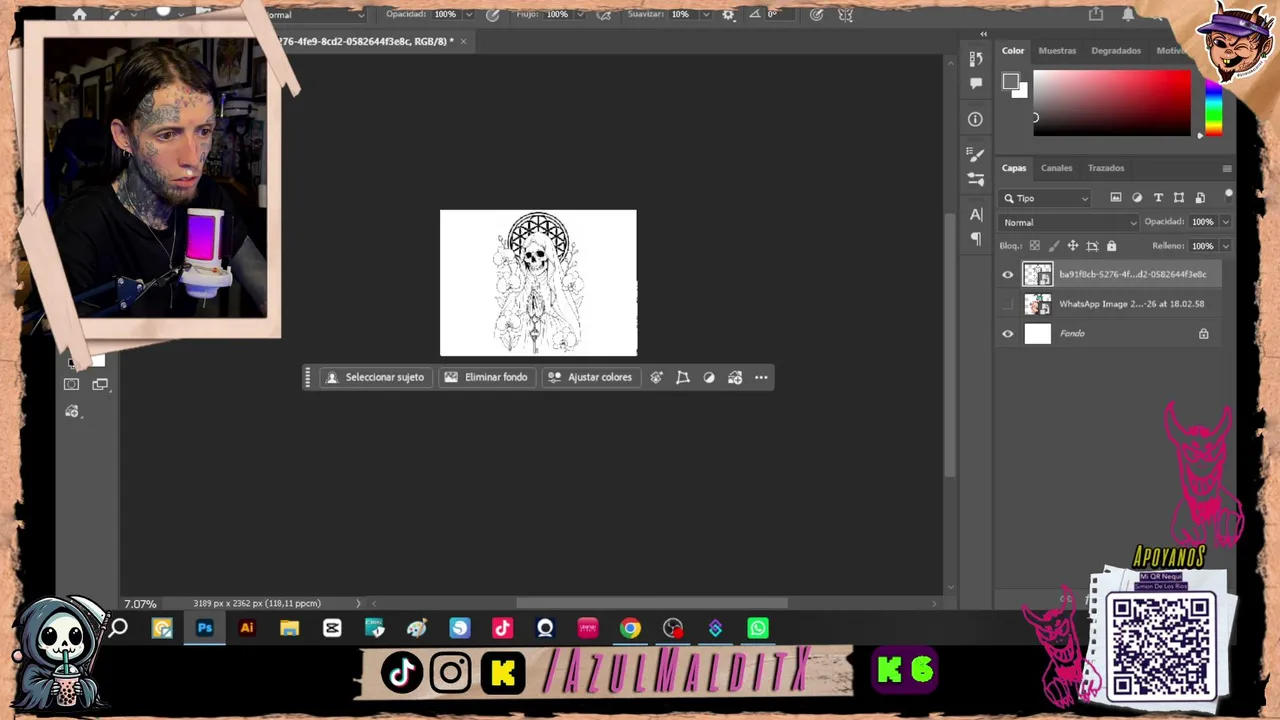Viewport: 1280px width, 720px height.
Task: Lock image pixels brush icon
Action: tap(1054, 246)
